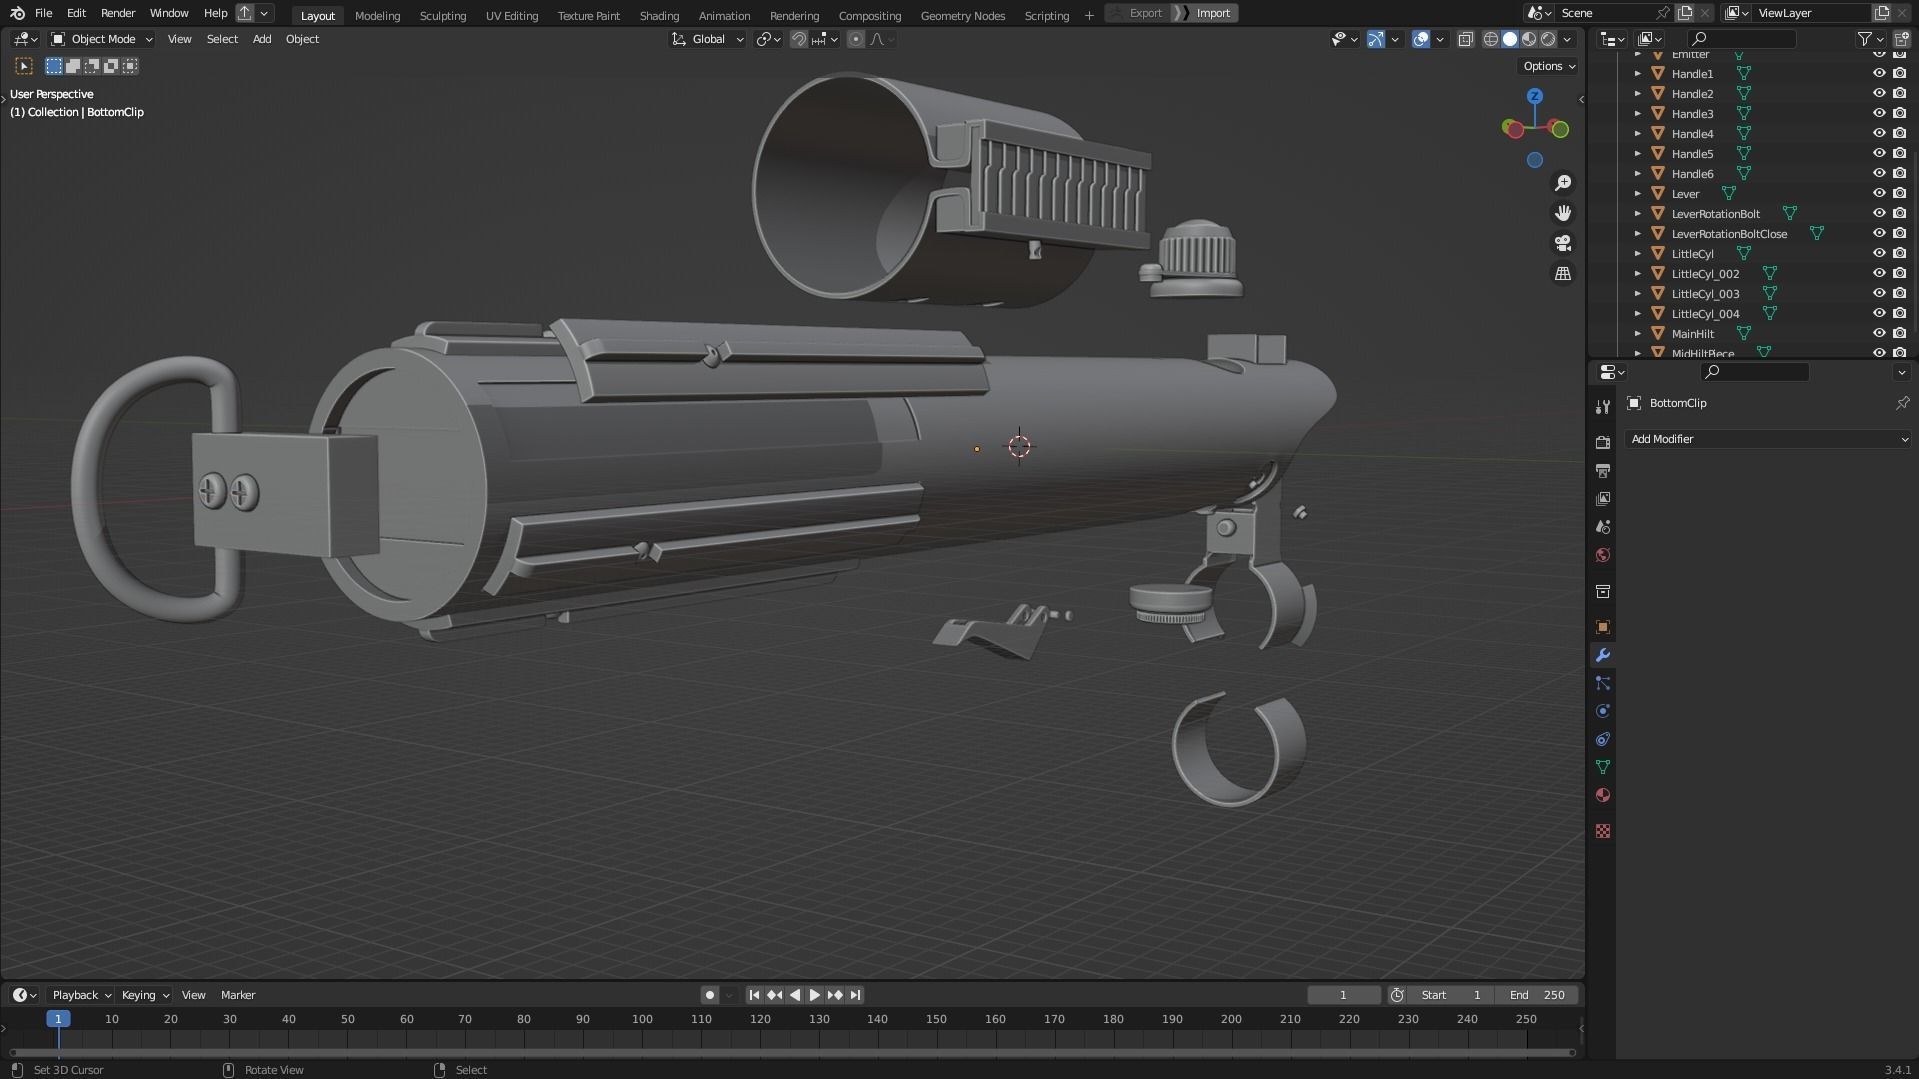Screen dimensions: 1919x1079
Task: Add a new workspace with plus button
Action: (1089, 15)
